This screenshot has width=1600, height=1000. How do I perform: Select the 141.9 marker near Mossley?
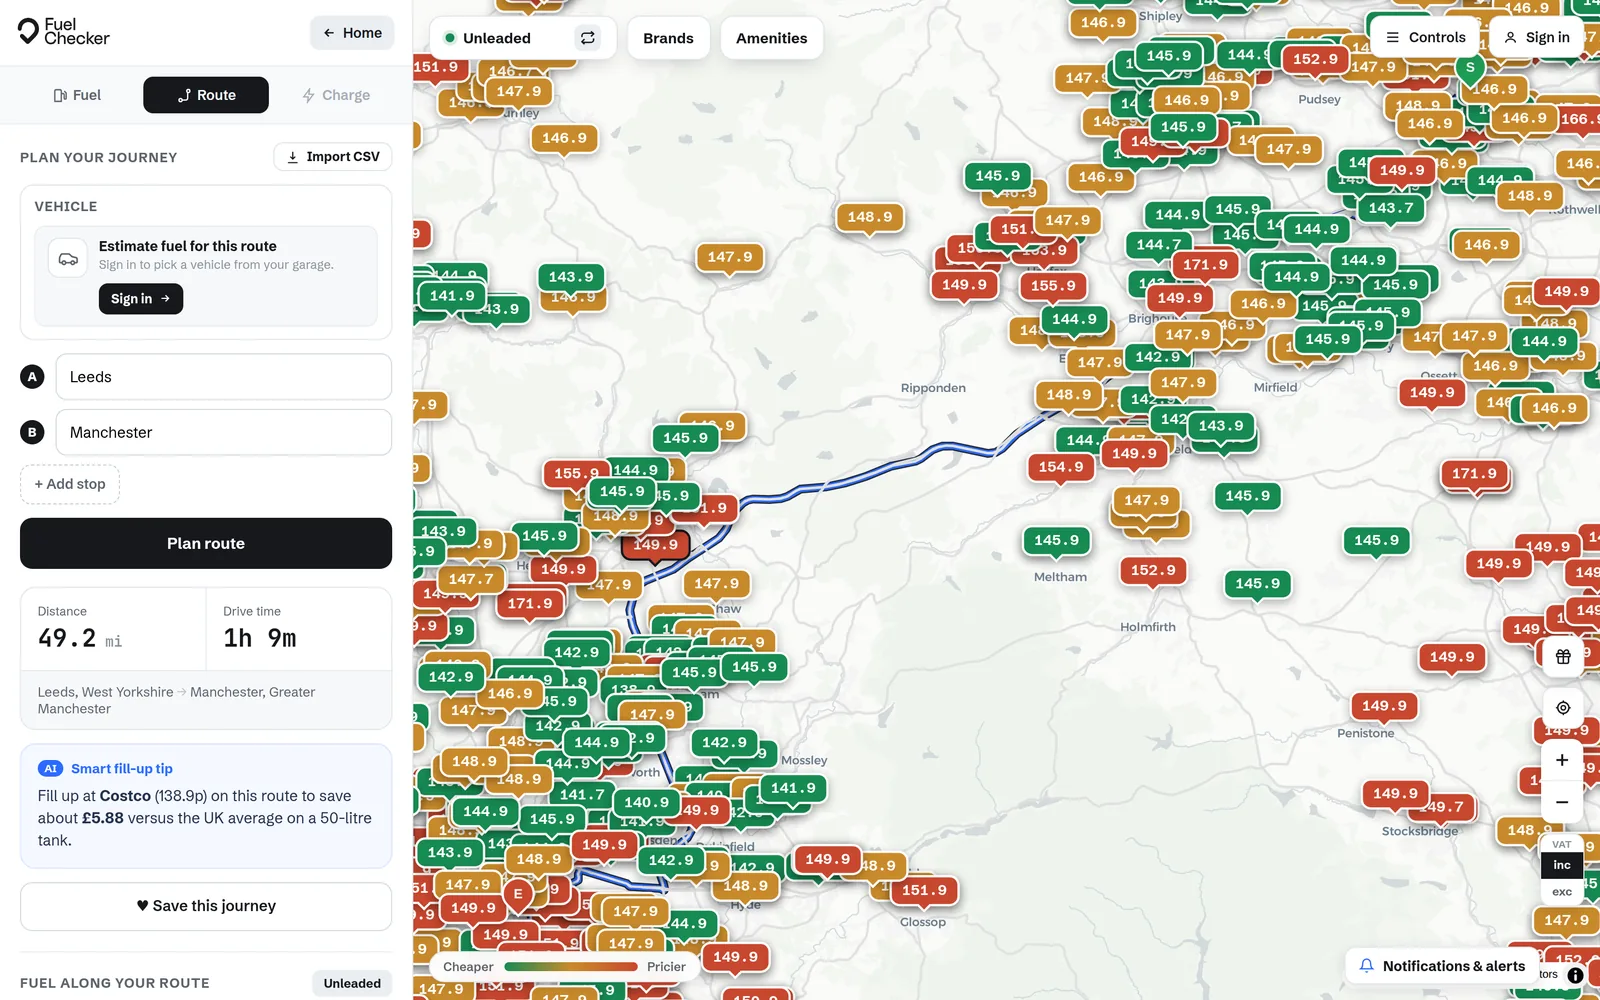(793, 788)
